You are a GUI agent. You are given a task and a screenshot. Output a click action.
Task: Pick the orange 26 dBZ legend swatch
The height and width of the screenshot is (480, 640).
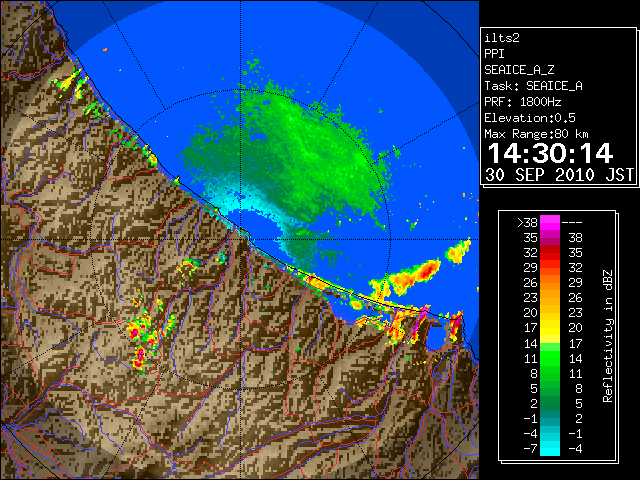550,282
